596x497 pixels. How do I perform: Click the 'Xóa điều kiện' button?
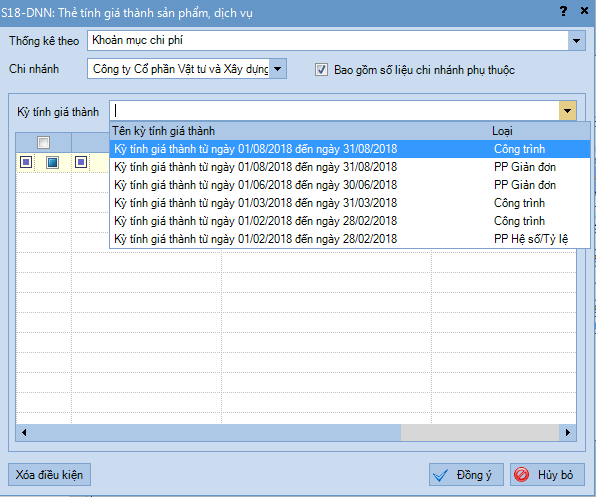(49, 475)
